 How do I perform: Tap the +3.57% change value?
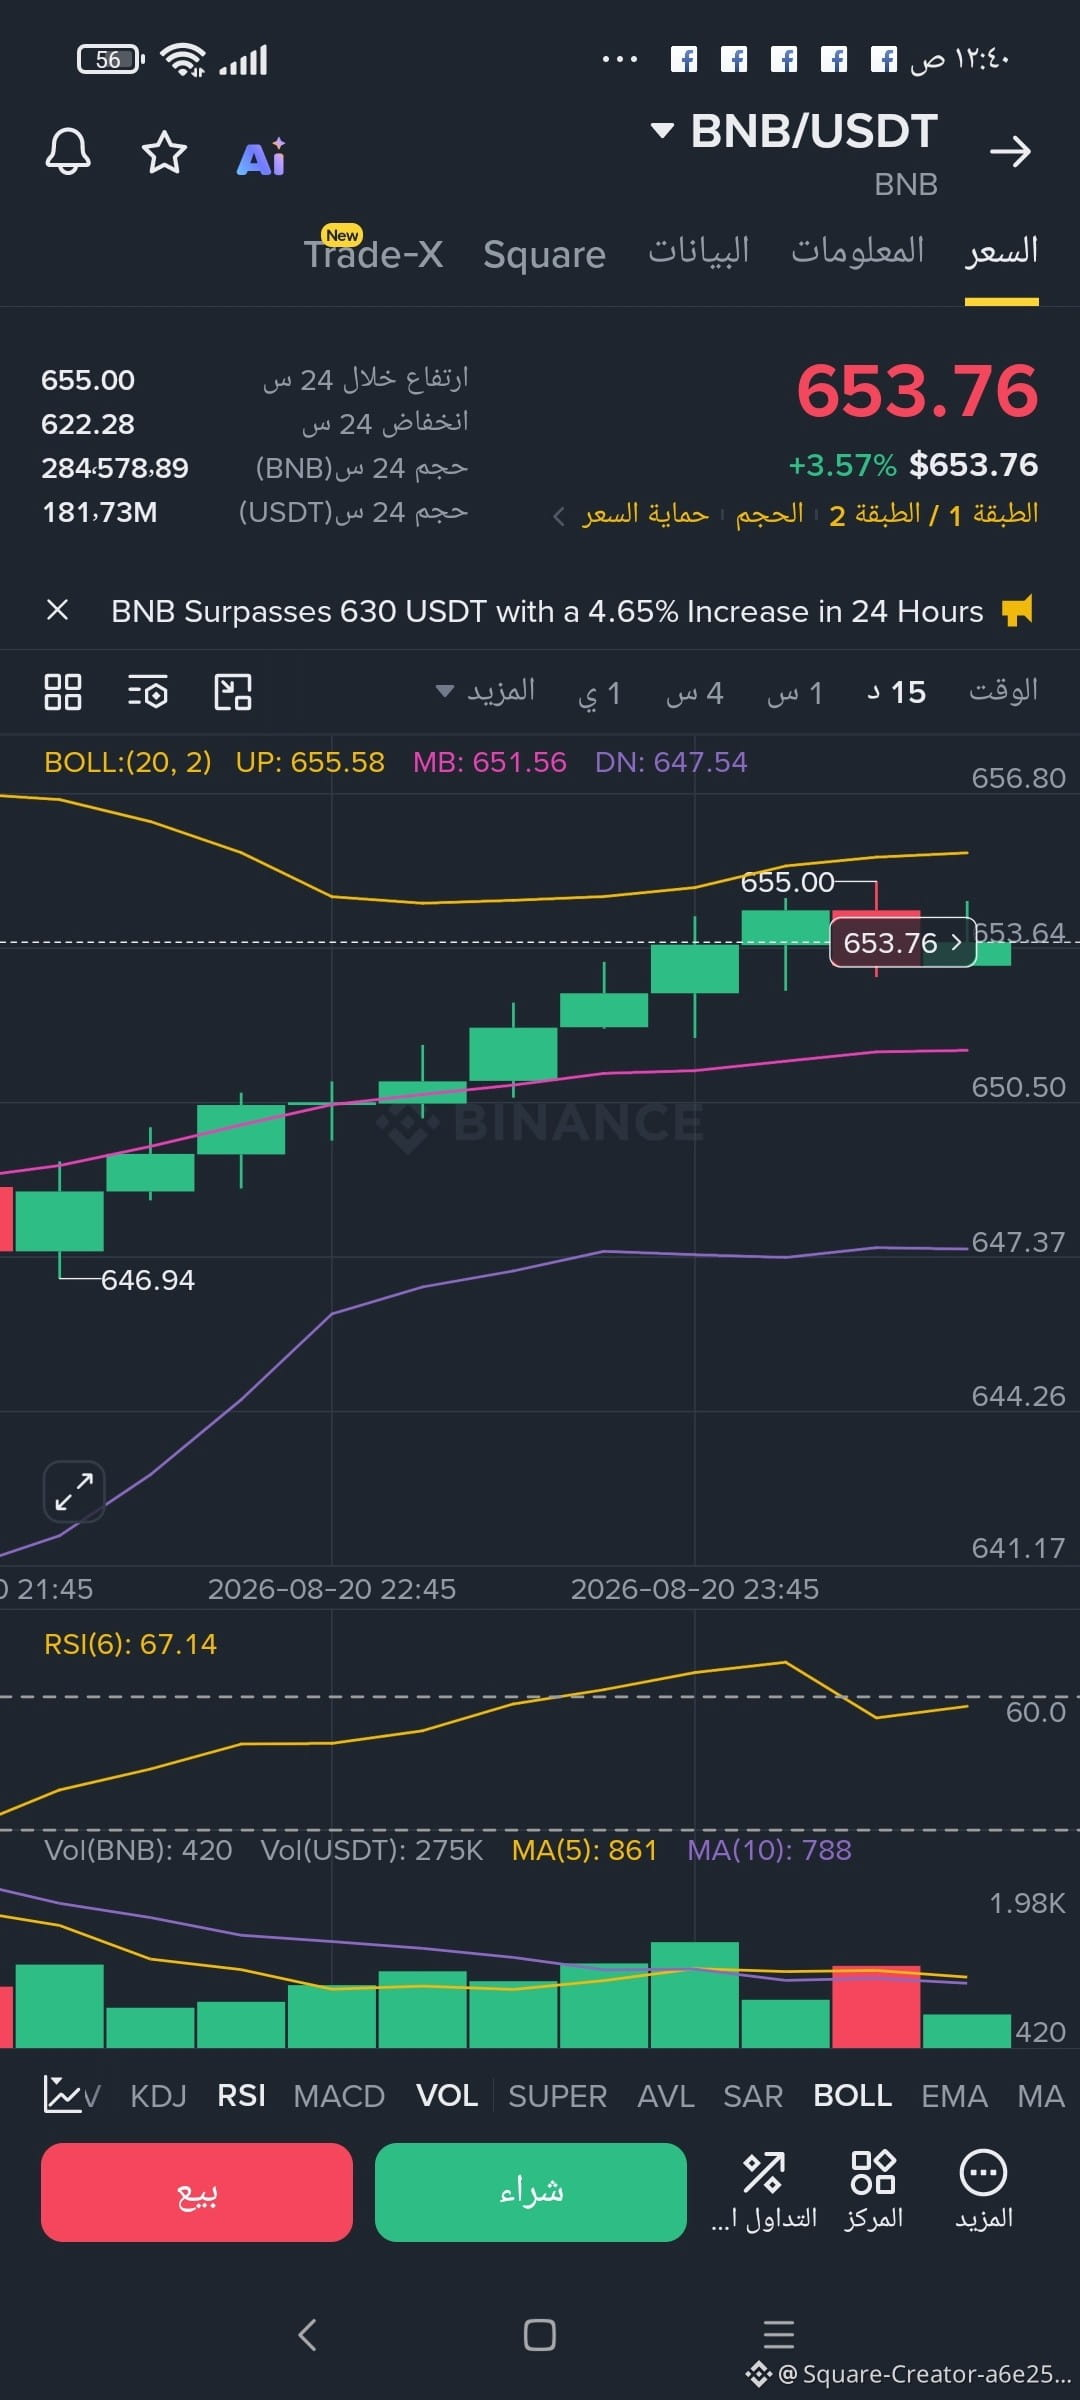click(x=842, y=465)
